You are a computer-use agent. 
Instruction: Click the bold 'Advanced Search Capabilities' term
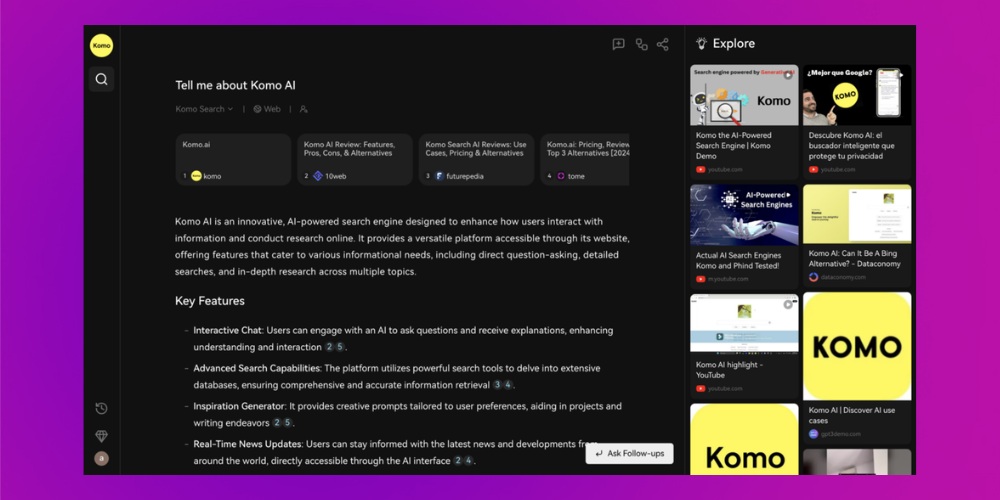click(256, 368)
